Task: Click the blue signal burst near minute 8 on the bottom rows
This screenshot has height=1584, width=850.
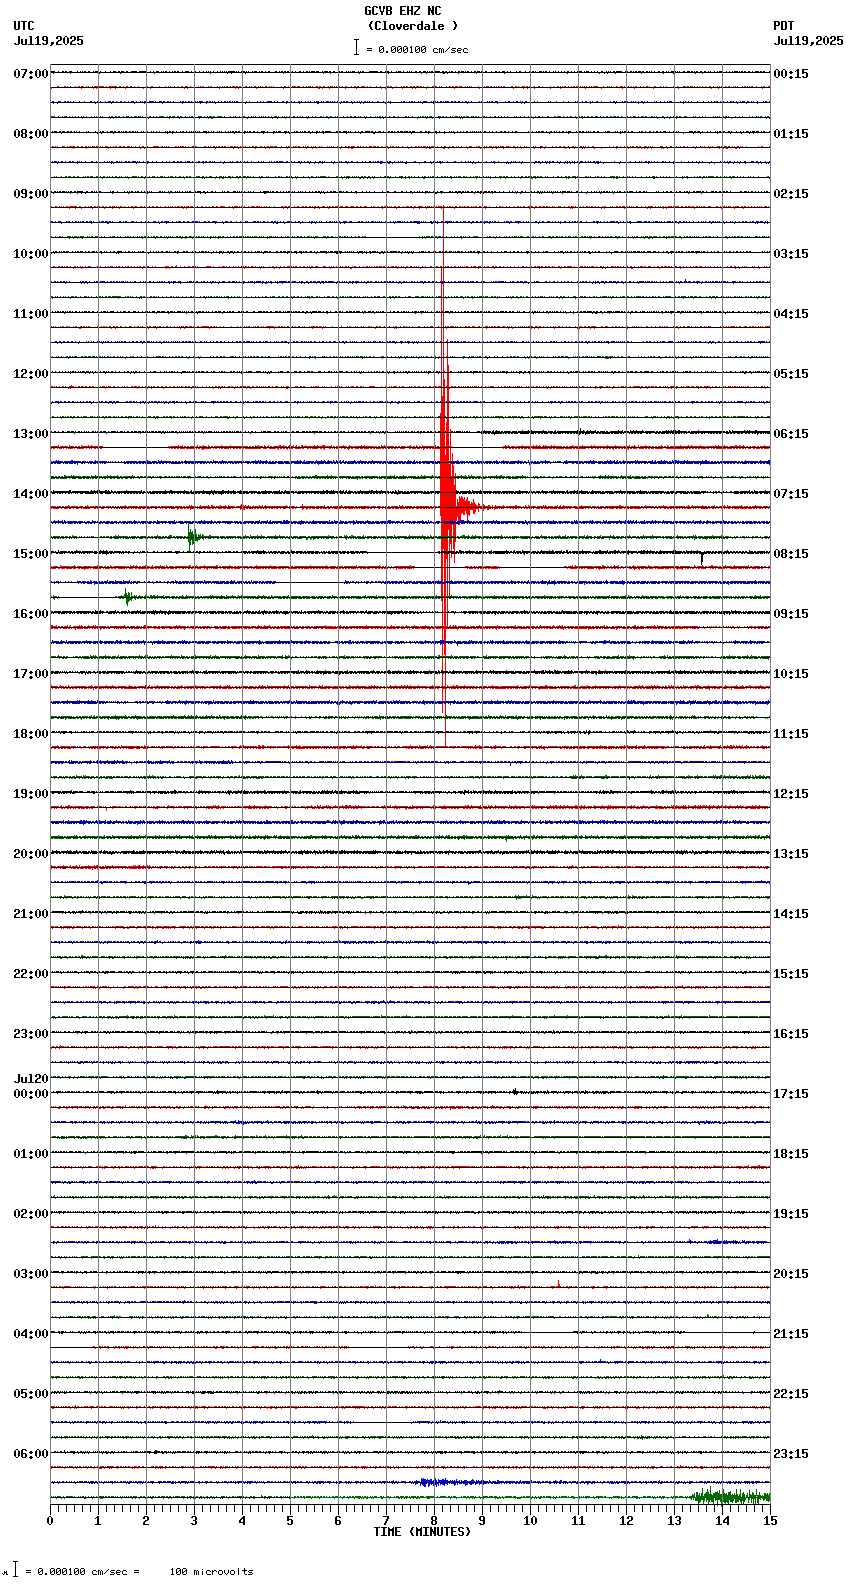Action: pos(450,1482)
